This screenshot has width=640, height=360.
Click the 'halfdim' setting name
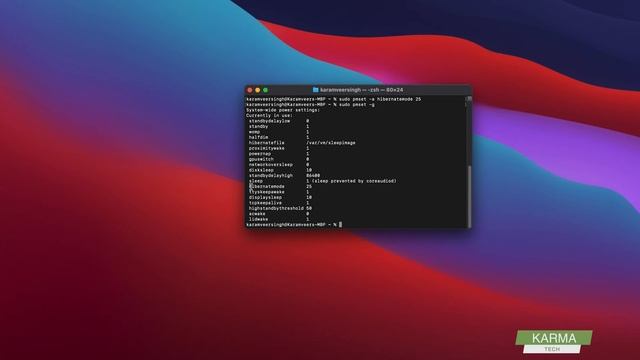pyautogui.click(x=258, y=137)
